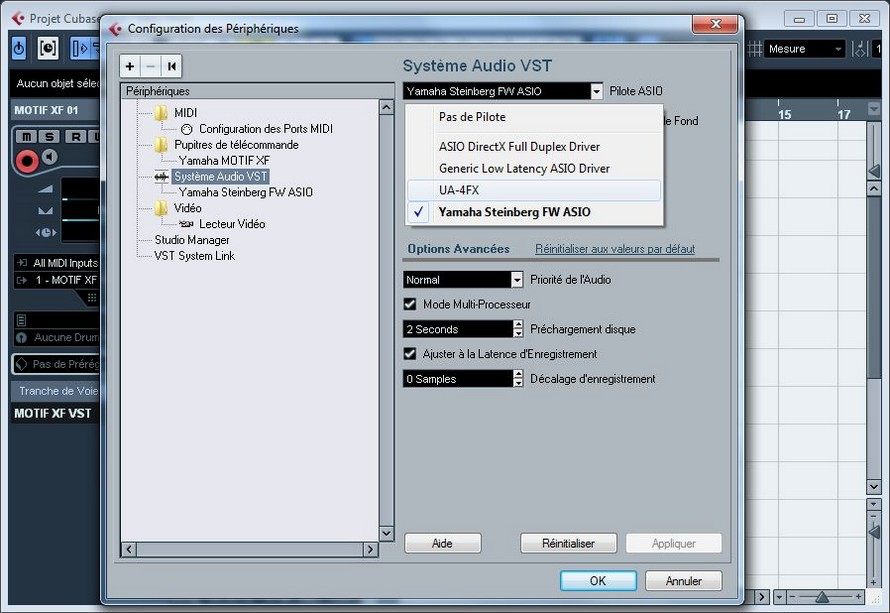
Task: Click the plus add device button
Action: [130, 66]
